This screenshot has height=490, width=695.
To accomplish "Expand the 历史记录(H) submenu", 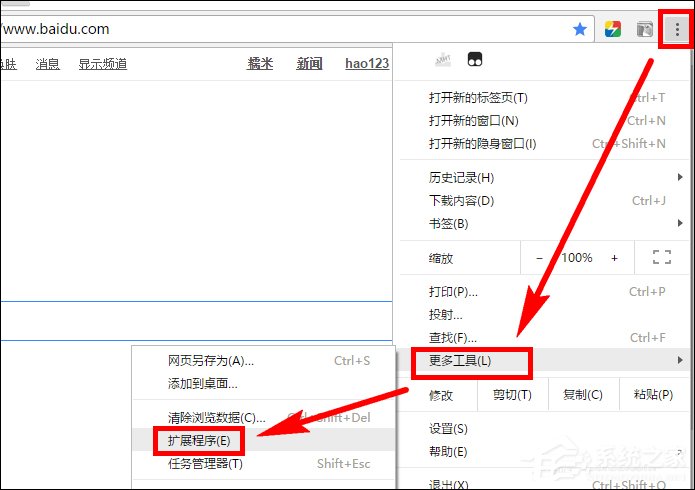I will click(x=546, y=177).
